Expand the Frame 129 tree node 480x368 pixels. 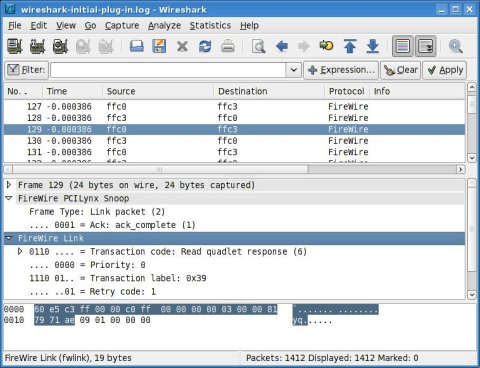(x=9, y=185)
